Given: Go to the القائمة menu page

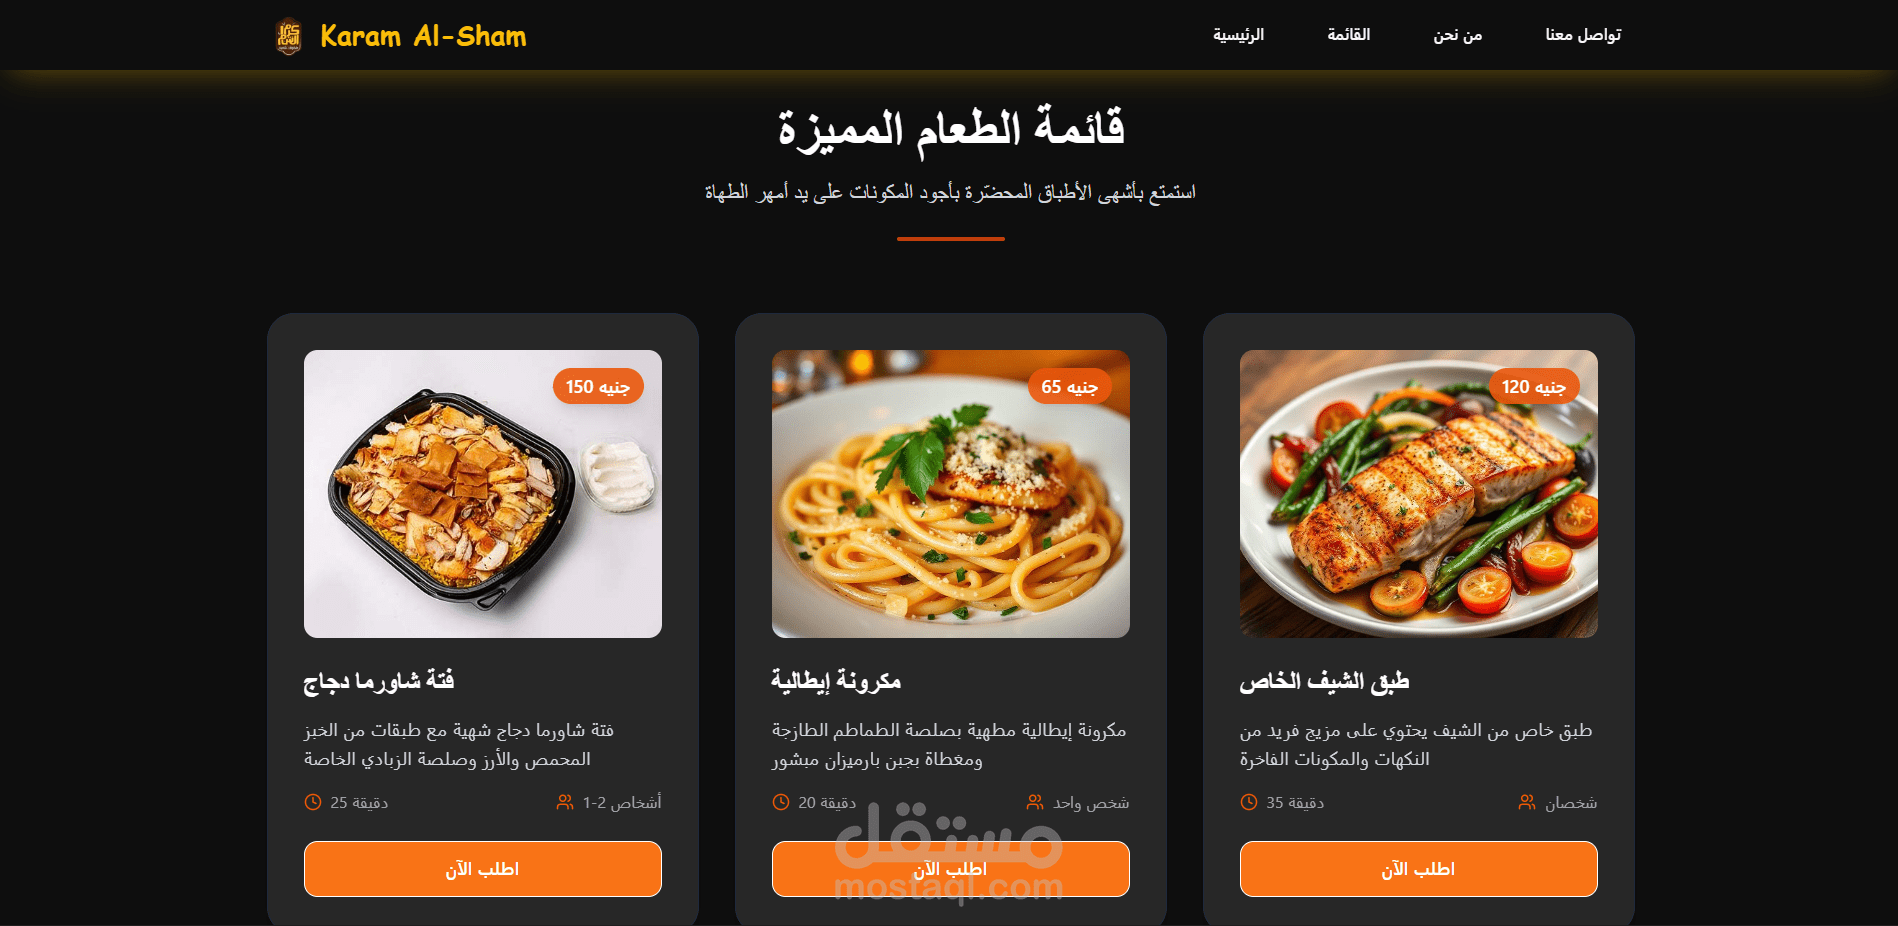Looking at the screenshot, I should [1348, 35].
